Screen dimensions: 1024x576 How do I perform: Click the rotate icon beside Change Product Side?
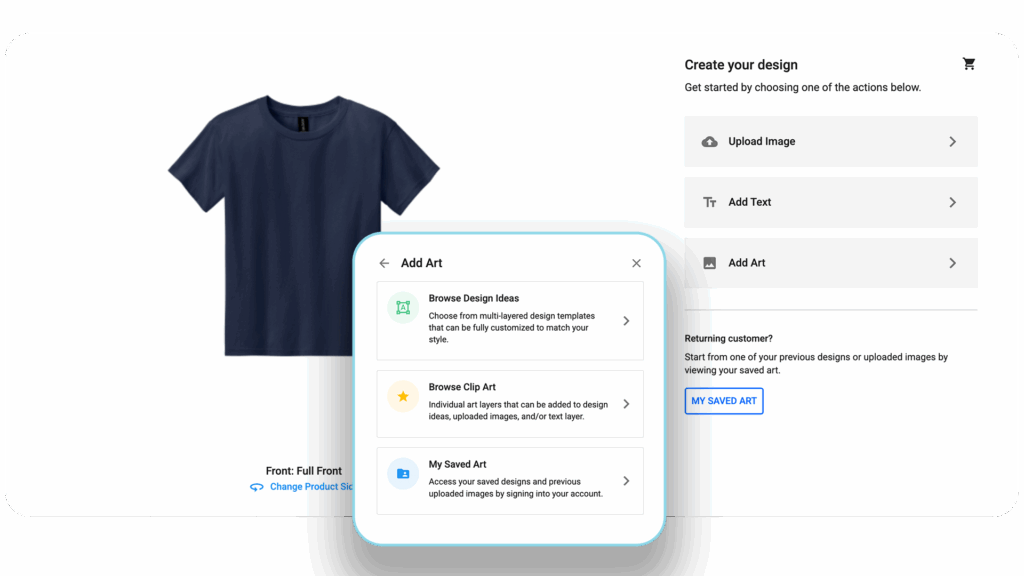(257, 487)
